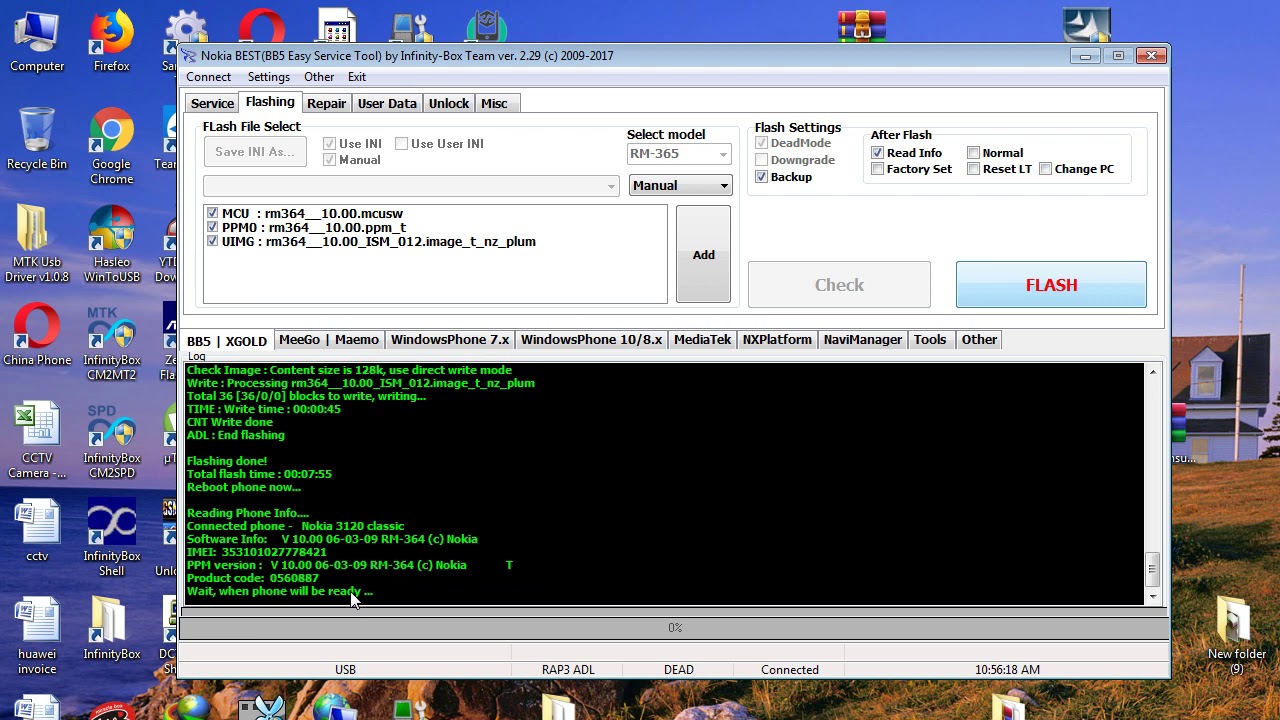Launch InfinityBox CM2SPD shortcut
This screenshot has width=1280, height=720.
click(x=111, y=440)
